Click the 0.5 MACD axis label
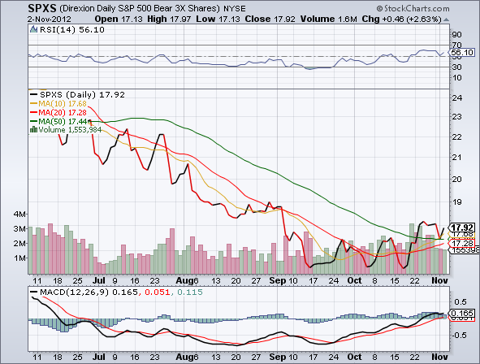This screenshot has width=480, height=364. (460, 302)
